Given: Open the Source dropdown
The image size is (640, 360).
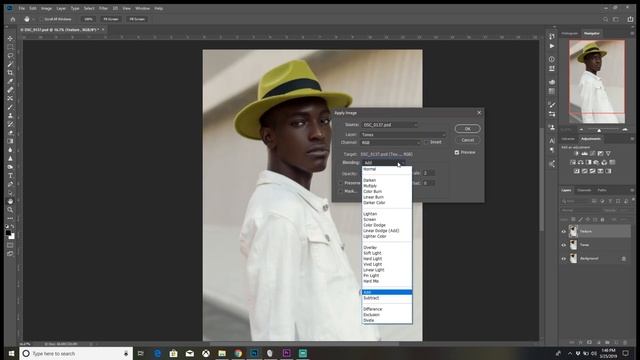Looking at the screenshot, I should pos(389,125).
